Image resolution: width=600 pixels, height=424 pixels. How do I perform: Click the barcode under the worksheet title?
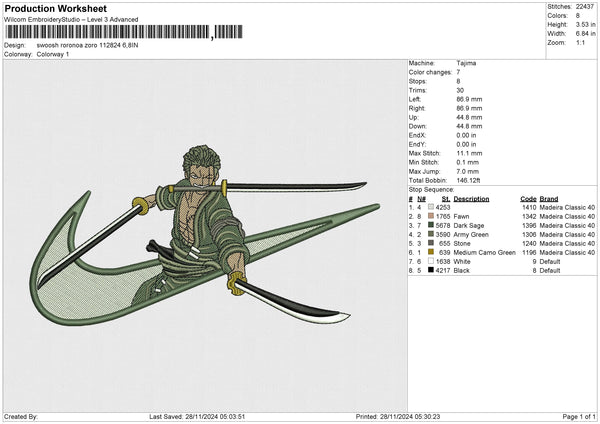[x=124, y=32]
